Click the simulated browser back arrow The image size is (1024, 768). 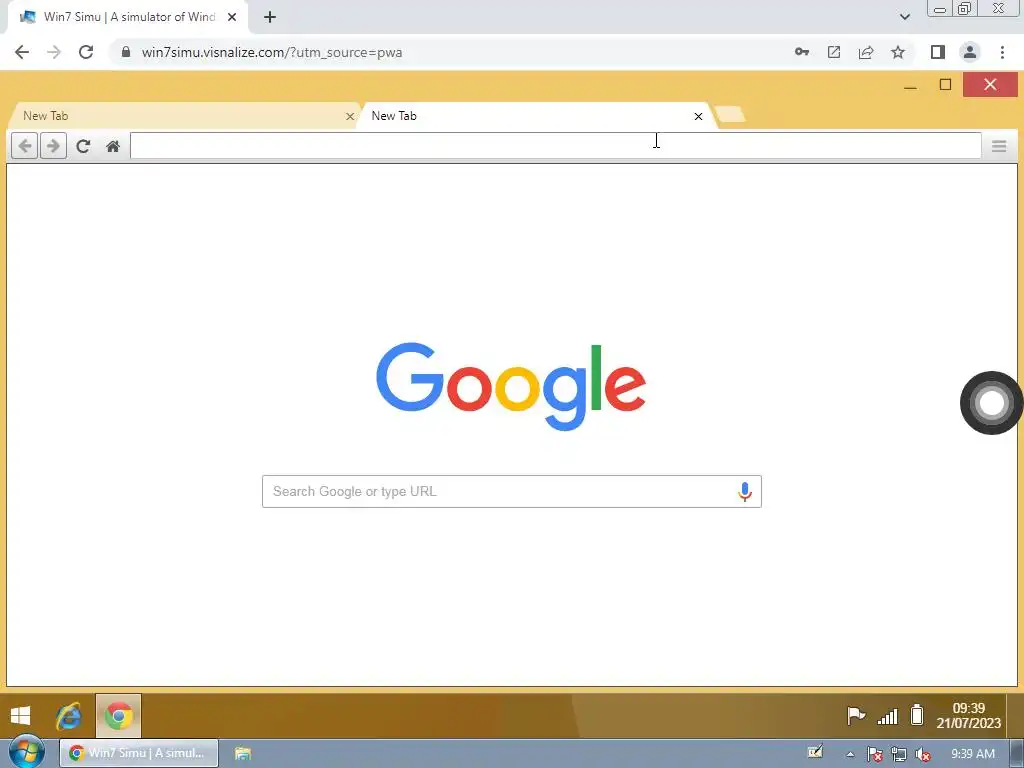point(25,146)
